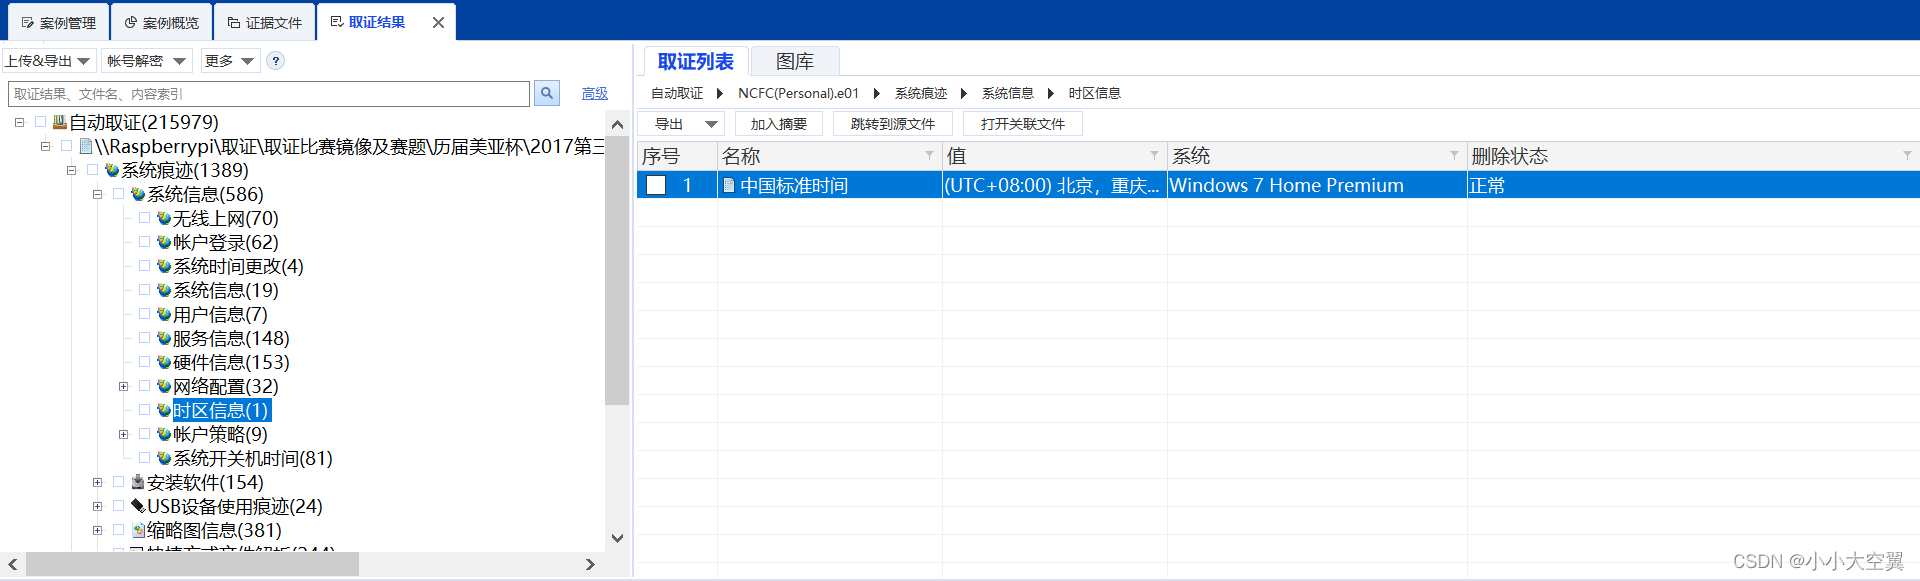The image size is (1920, 581).
Task: Select the Windows 7 Home Premium cell
Action: [x=1317, y=185]
